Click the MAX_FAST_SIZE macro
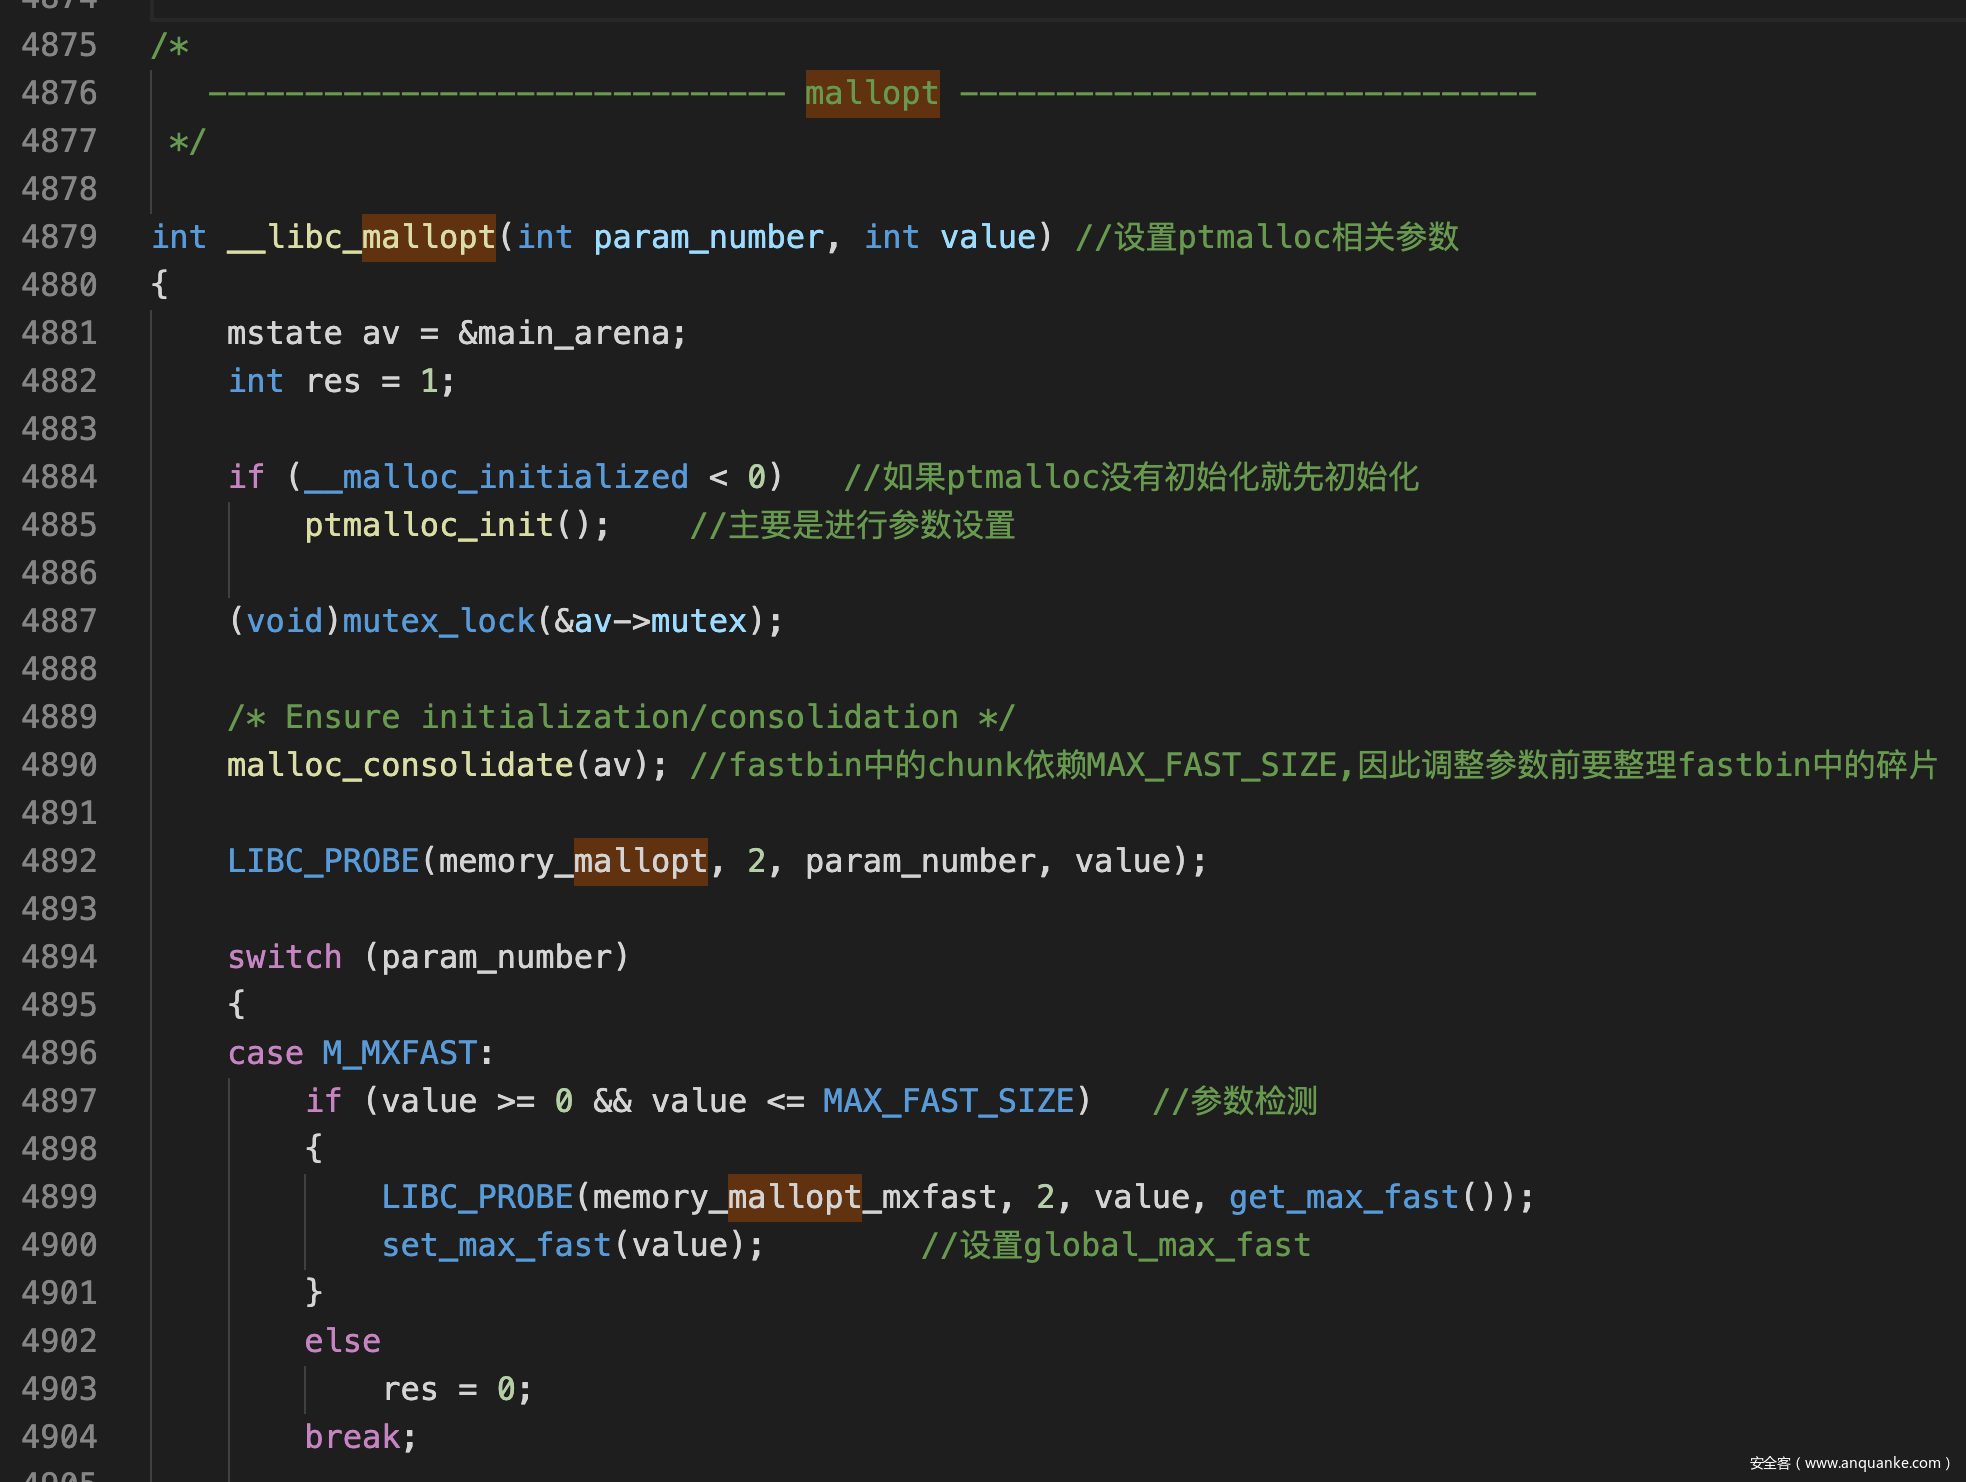The width and height of the screenshot is (1966, 1482). [x=948, y=1101]
